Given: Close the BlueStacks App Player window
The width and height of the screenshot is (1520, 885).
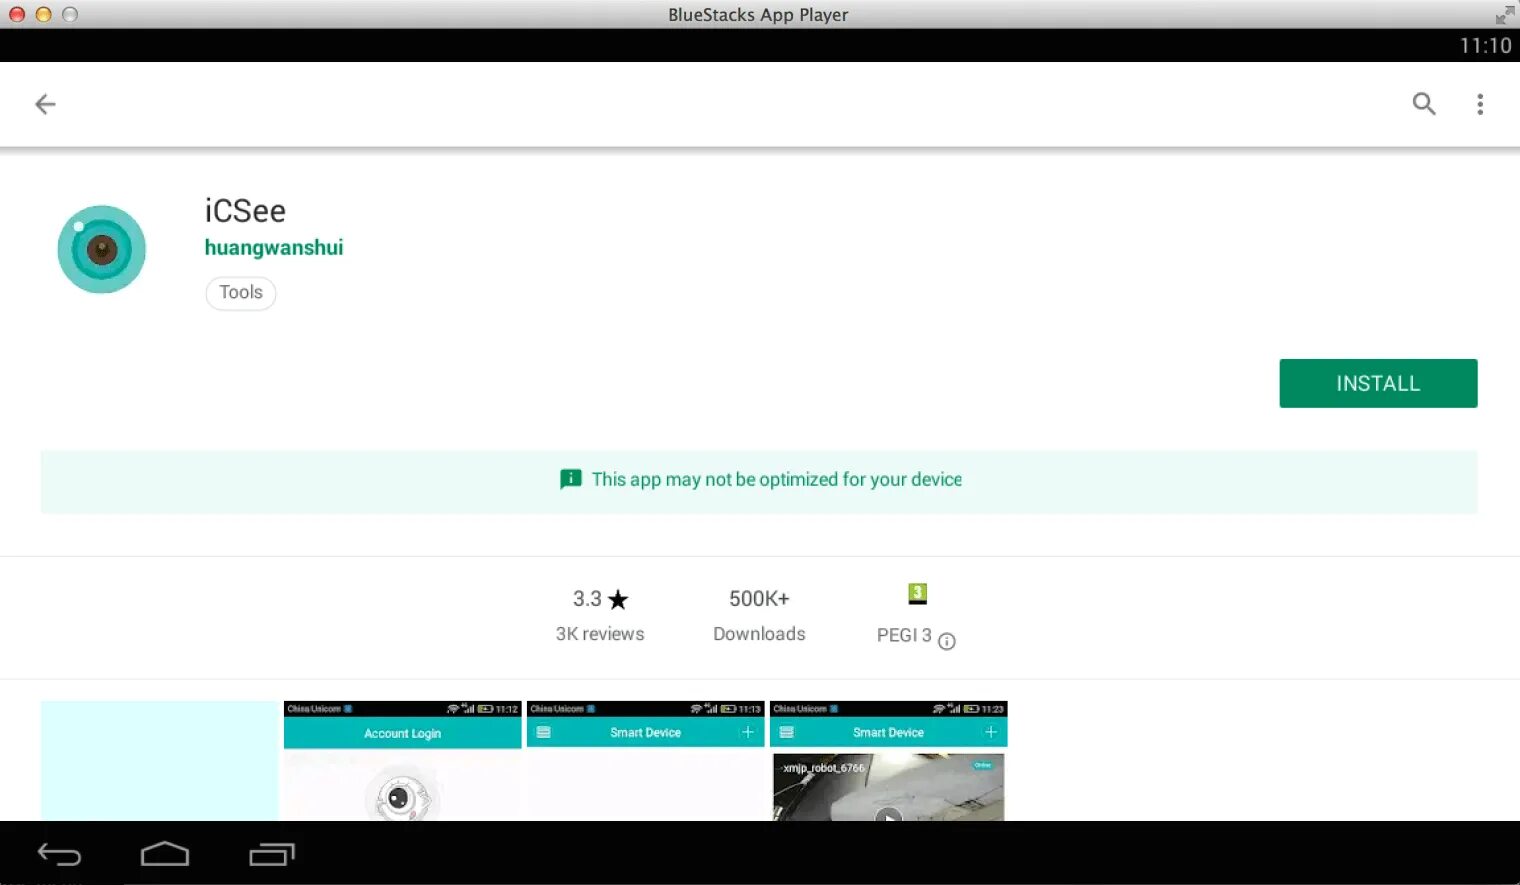Looking at the screenshot, I should 17,14.
